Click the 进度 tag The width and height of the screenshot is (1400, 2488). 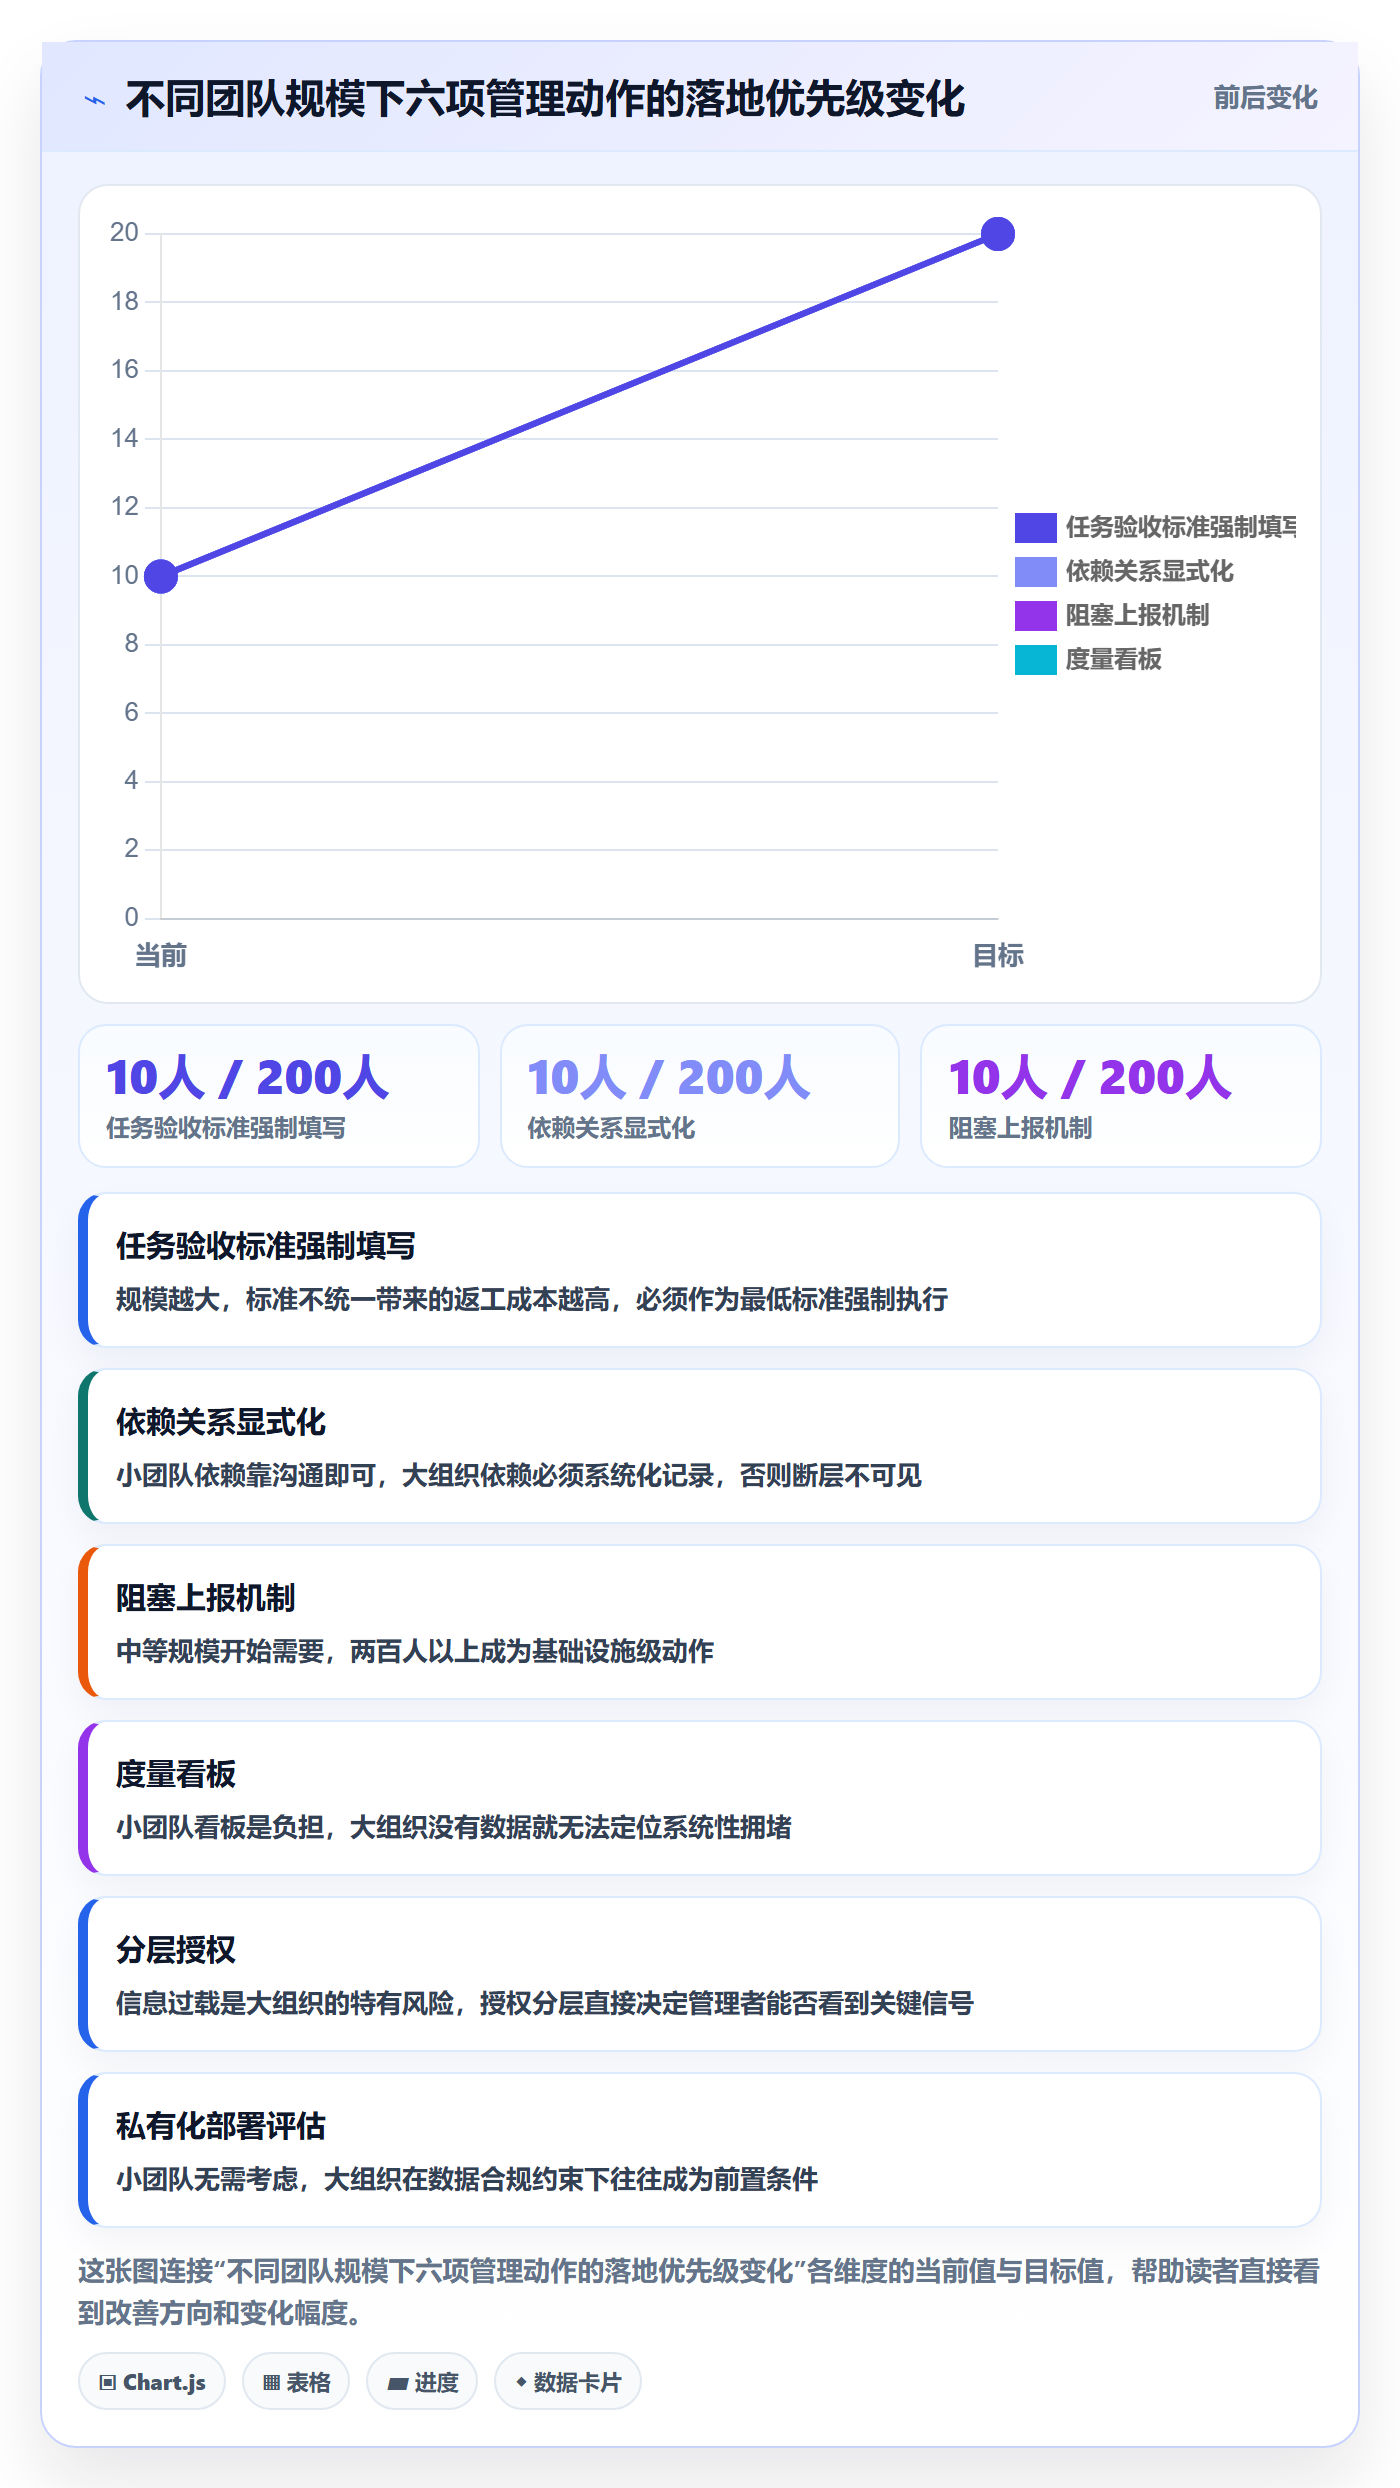tap(422, 2382)
